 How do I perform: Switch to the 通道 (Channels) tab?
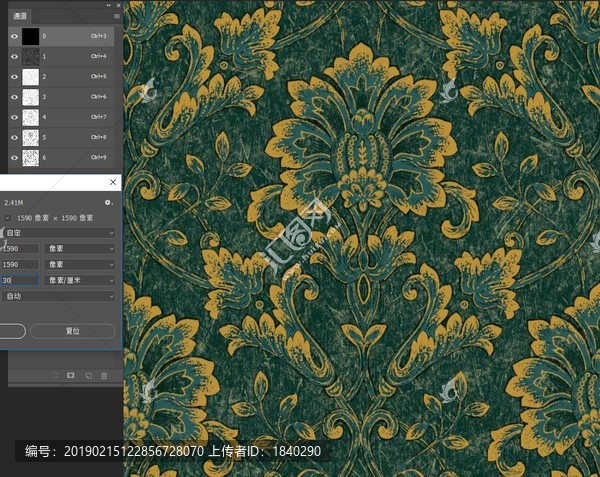[x=20, y=16]
